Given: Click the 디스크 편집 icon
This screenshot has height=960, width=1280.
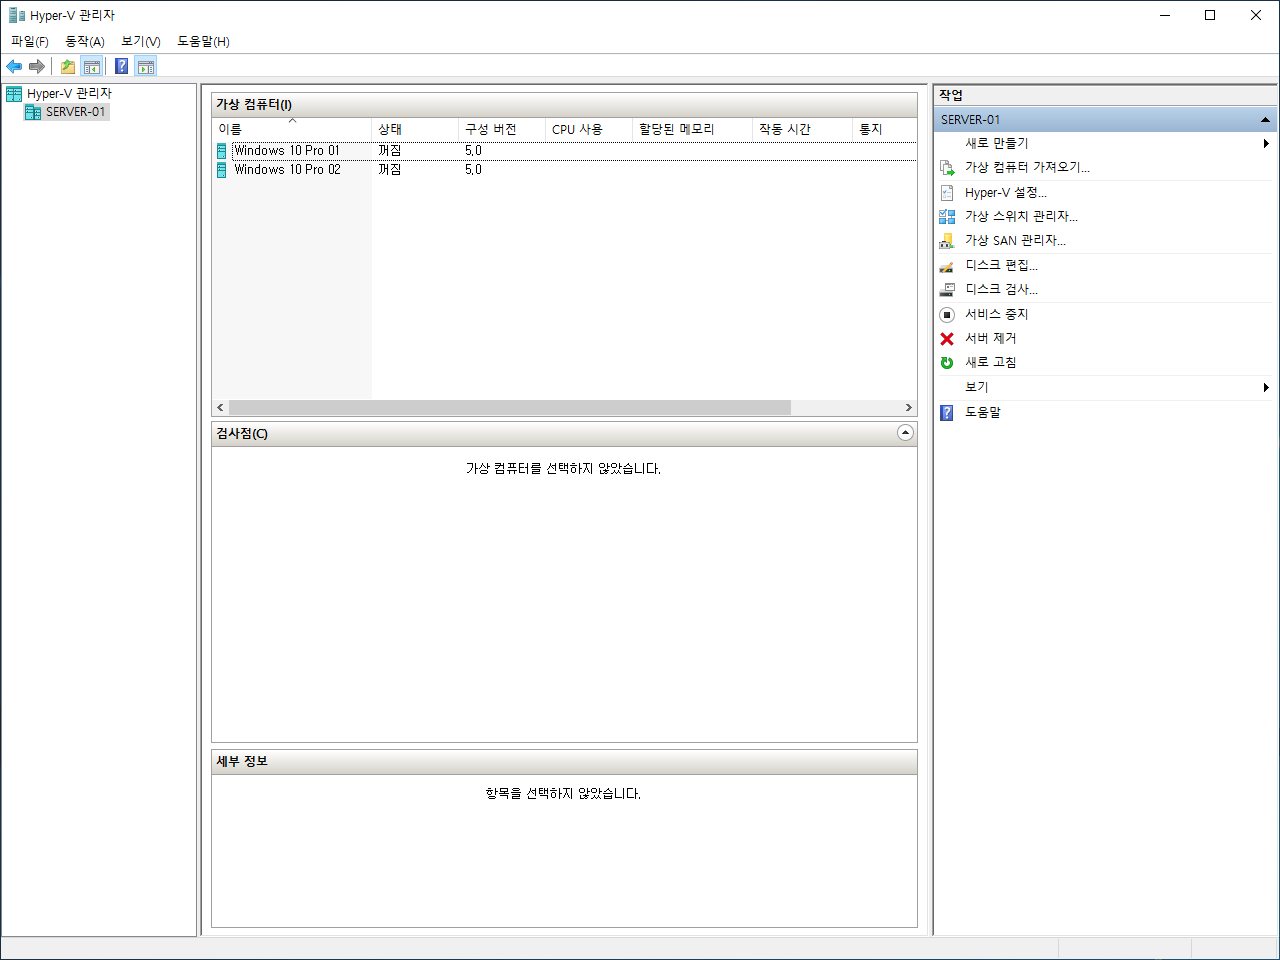Looking at the screenshot, I should coord(947,266).
